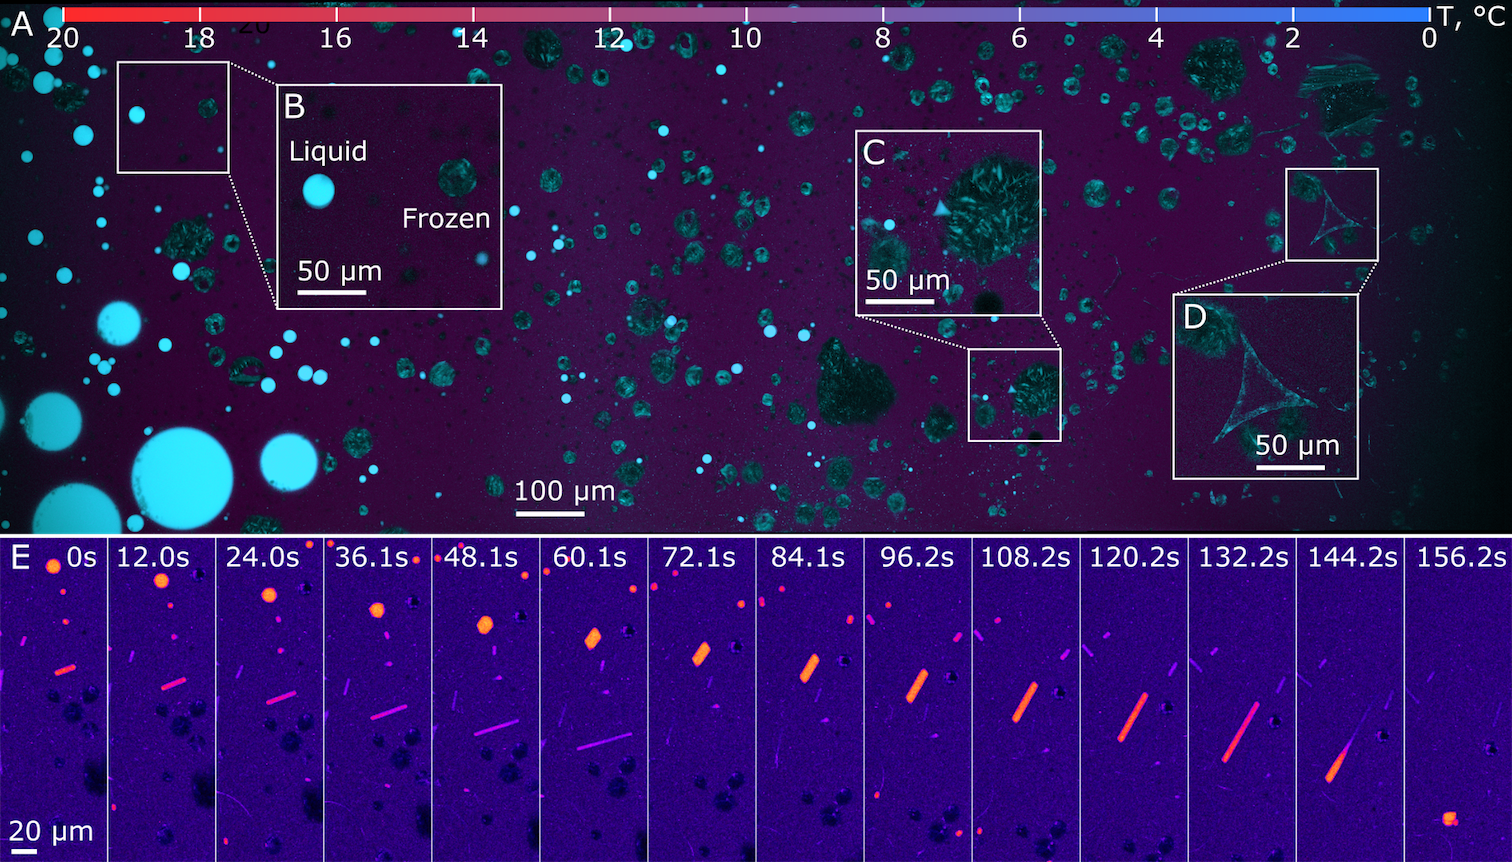1512x862 pixels.
Task: Select the 4 tick label on temperature scale
Action: pos(1156,38)
